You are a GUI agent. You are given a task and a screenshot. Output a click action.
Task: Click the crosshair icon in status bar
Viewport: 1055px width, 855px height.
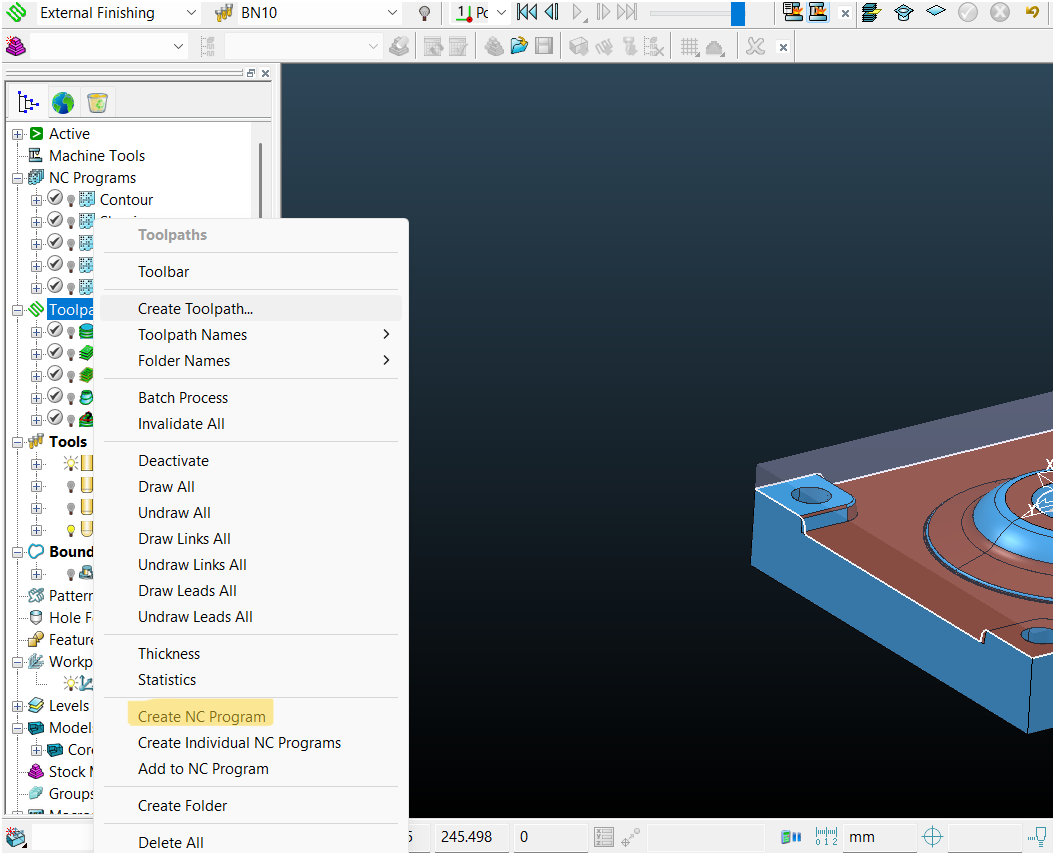point(933,837)
